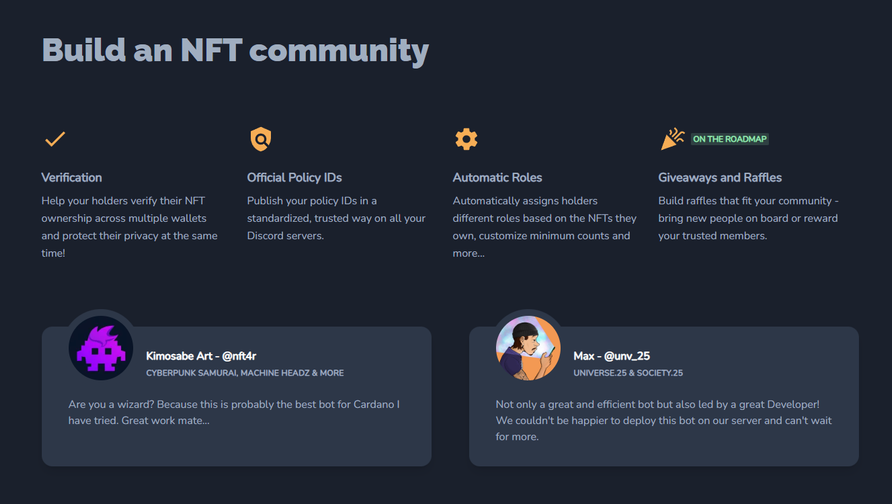Select the Kimosabe Art testimonial quote text
The image size is (892, 504).
[x=234, y=412]
